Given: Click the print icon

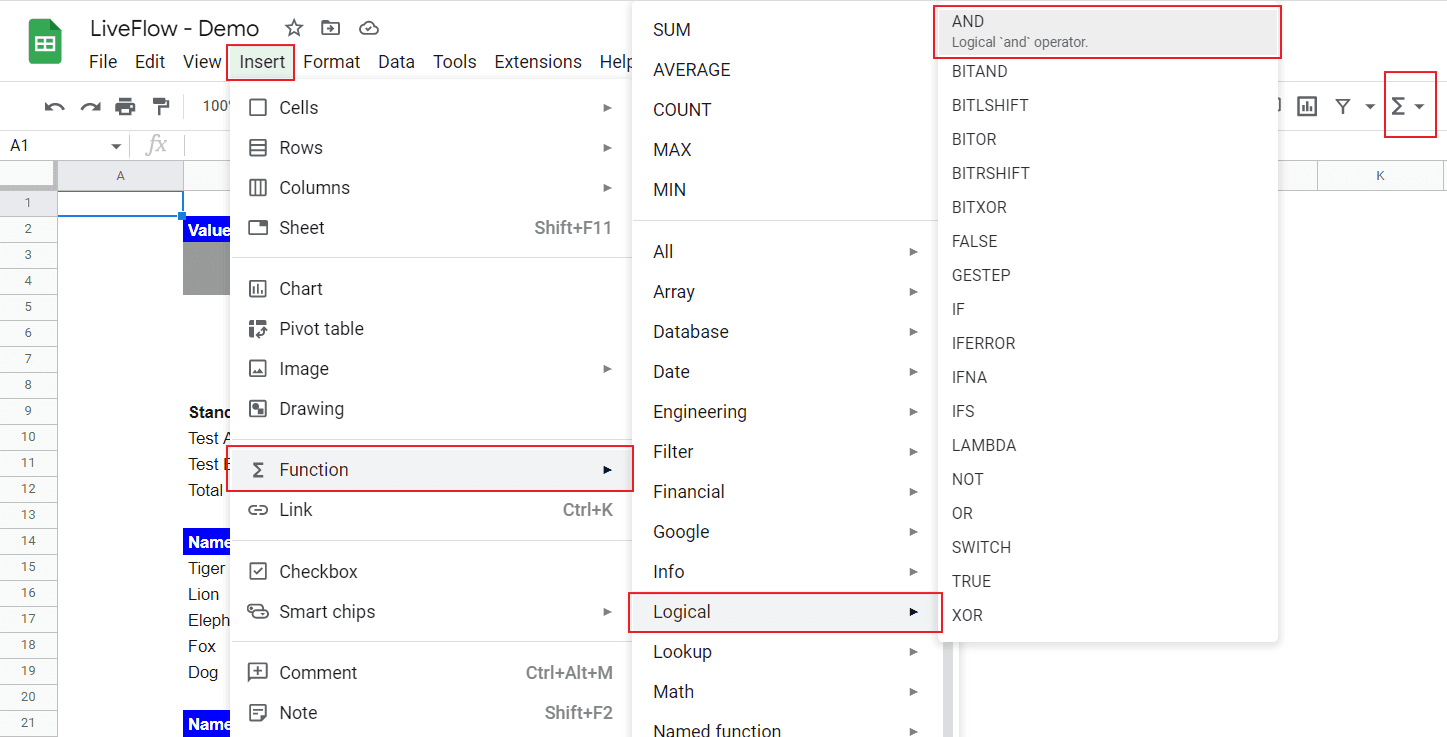Looking at the screenshot, I should point(125,106).
